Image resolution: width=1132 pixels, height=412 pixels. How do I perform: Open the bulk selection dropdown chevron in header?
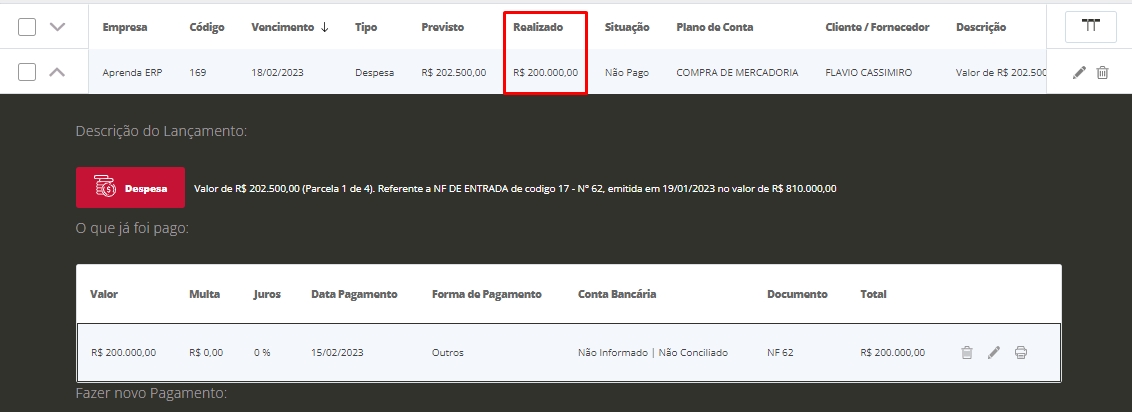[57, 27]
